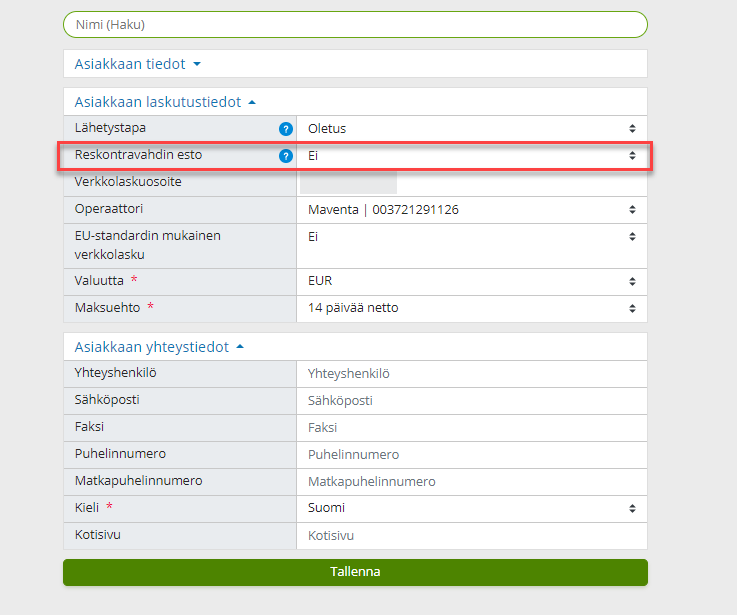This screenshot has height=615, width=737.
Task: Click the help icon beside Reskontravahdin esto
Action: (x=285, y=156)
